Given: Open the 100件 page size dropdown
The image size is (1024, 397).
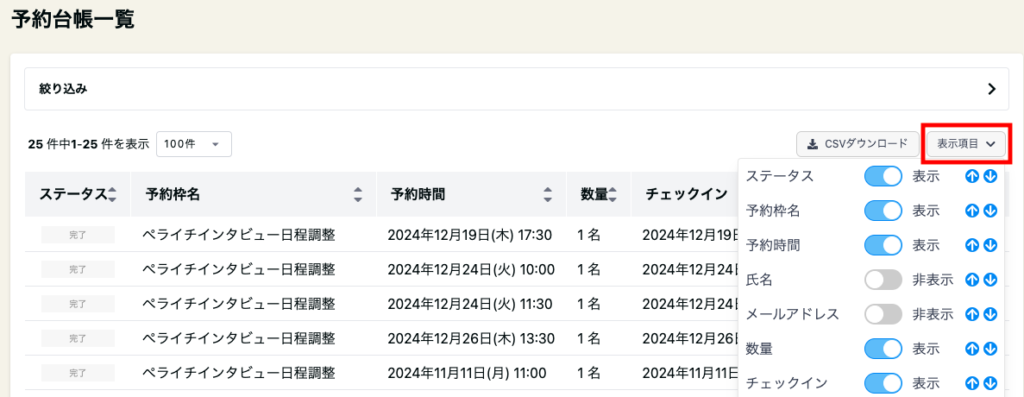Looking at the screenshot, I should tap(194, 144).
